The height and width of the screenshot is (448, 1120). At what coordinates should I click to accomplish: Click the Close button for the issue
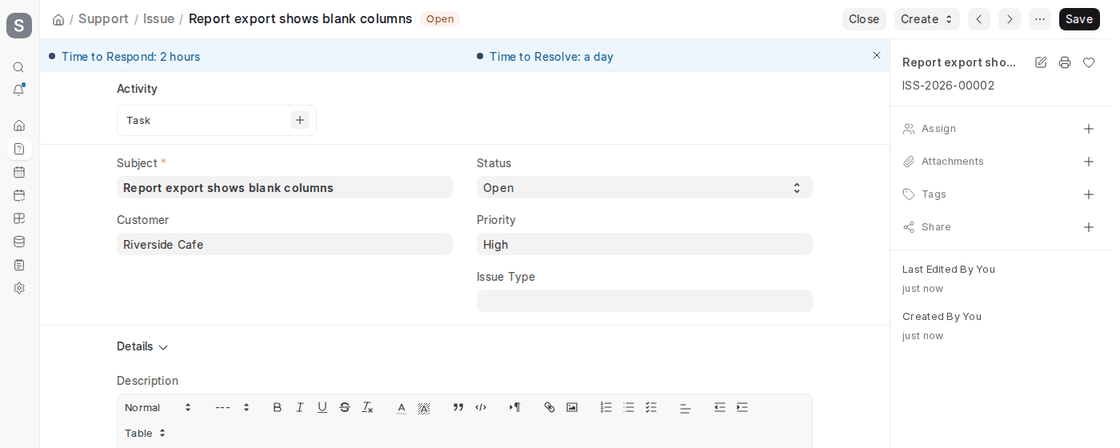(x=864, y=19)
